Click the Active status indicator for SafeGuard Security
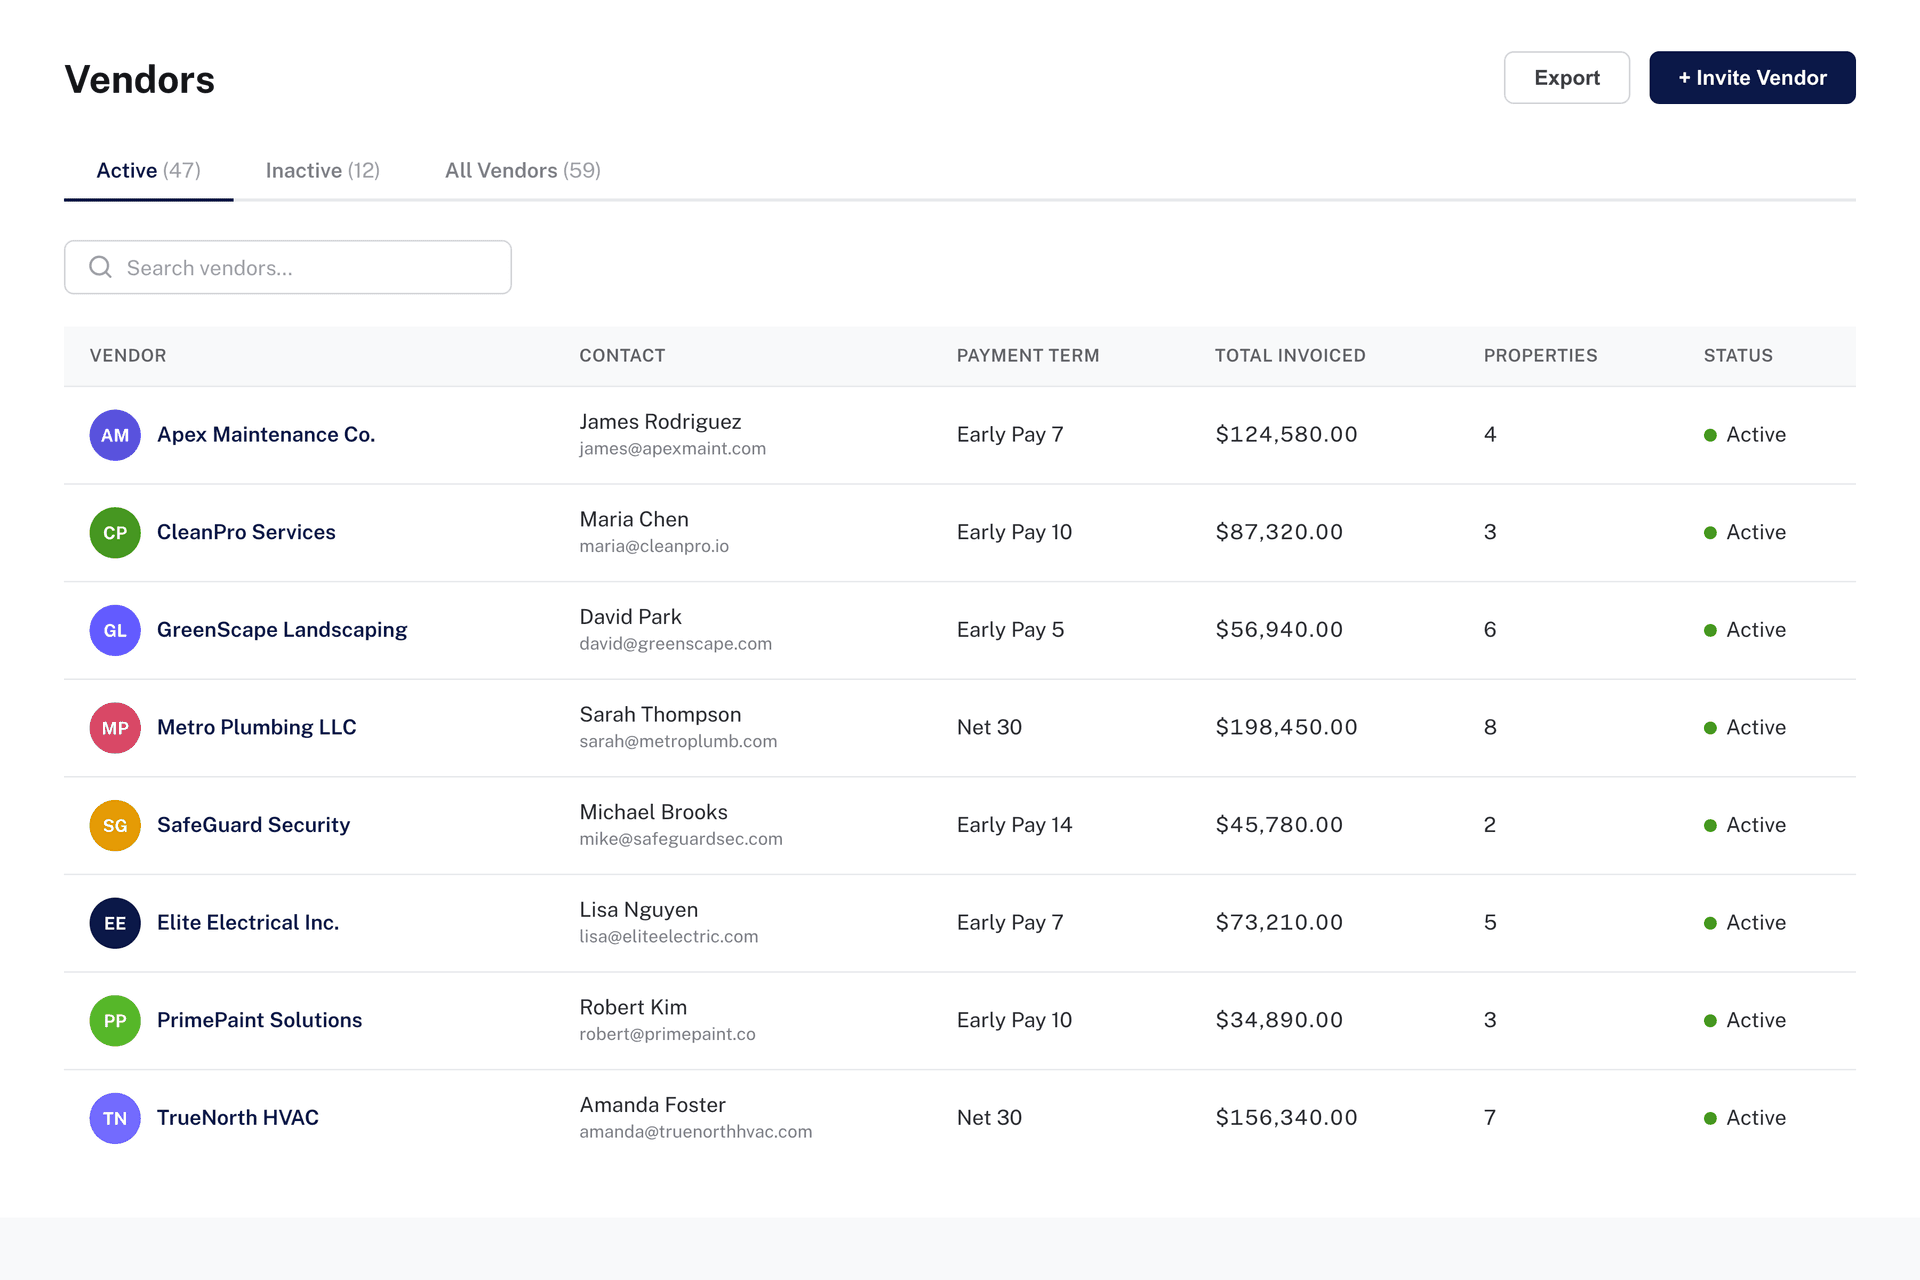The image size is (1920, 1280). [1746, 825]
